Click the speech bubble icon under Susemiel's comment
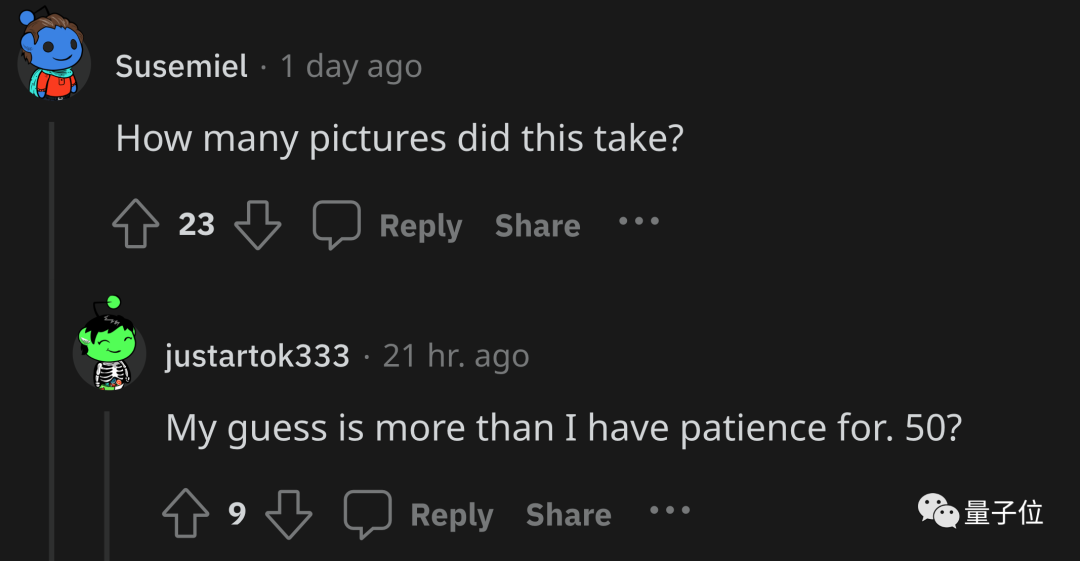This screenshot has width=1080, height=561. (x=336, y=225)
